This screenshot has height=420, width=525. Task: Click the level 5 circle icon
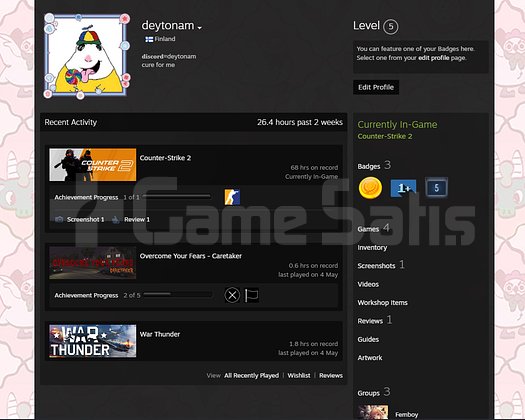pos(391,26)
